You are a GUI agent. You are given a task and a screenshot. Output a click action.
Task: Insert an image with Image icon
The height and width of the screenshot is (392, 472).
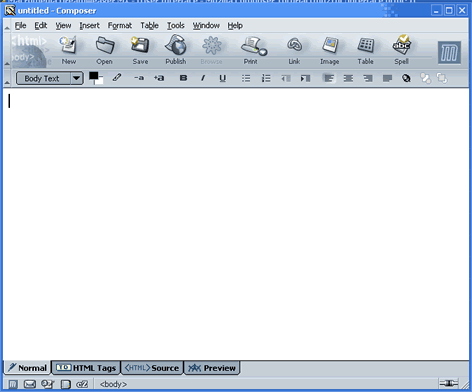coord(330,50)
